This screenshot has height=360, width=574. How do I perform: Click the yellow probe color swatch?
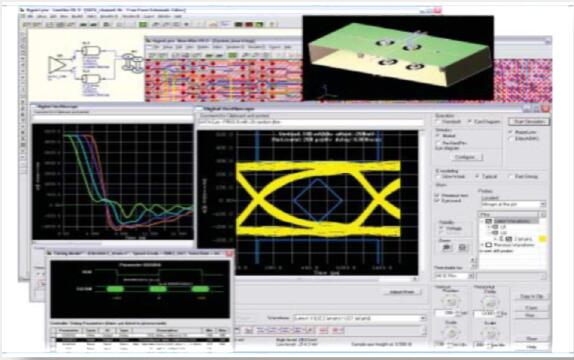point(542,239)
